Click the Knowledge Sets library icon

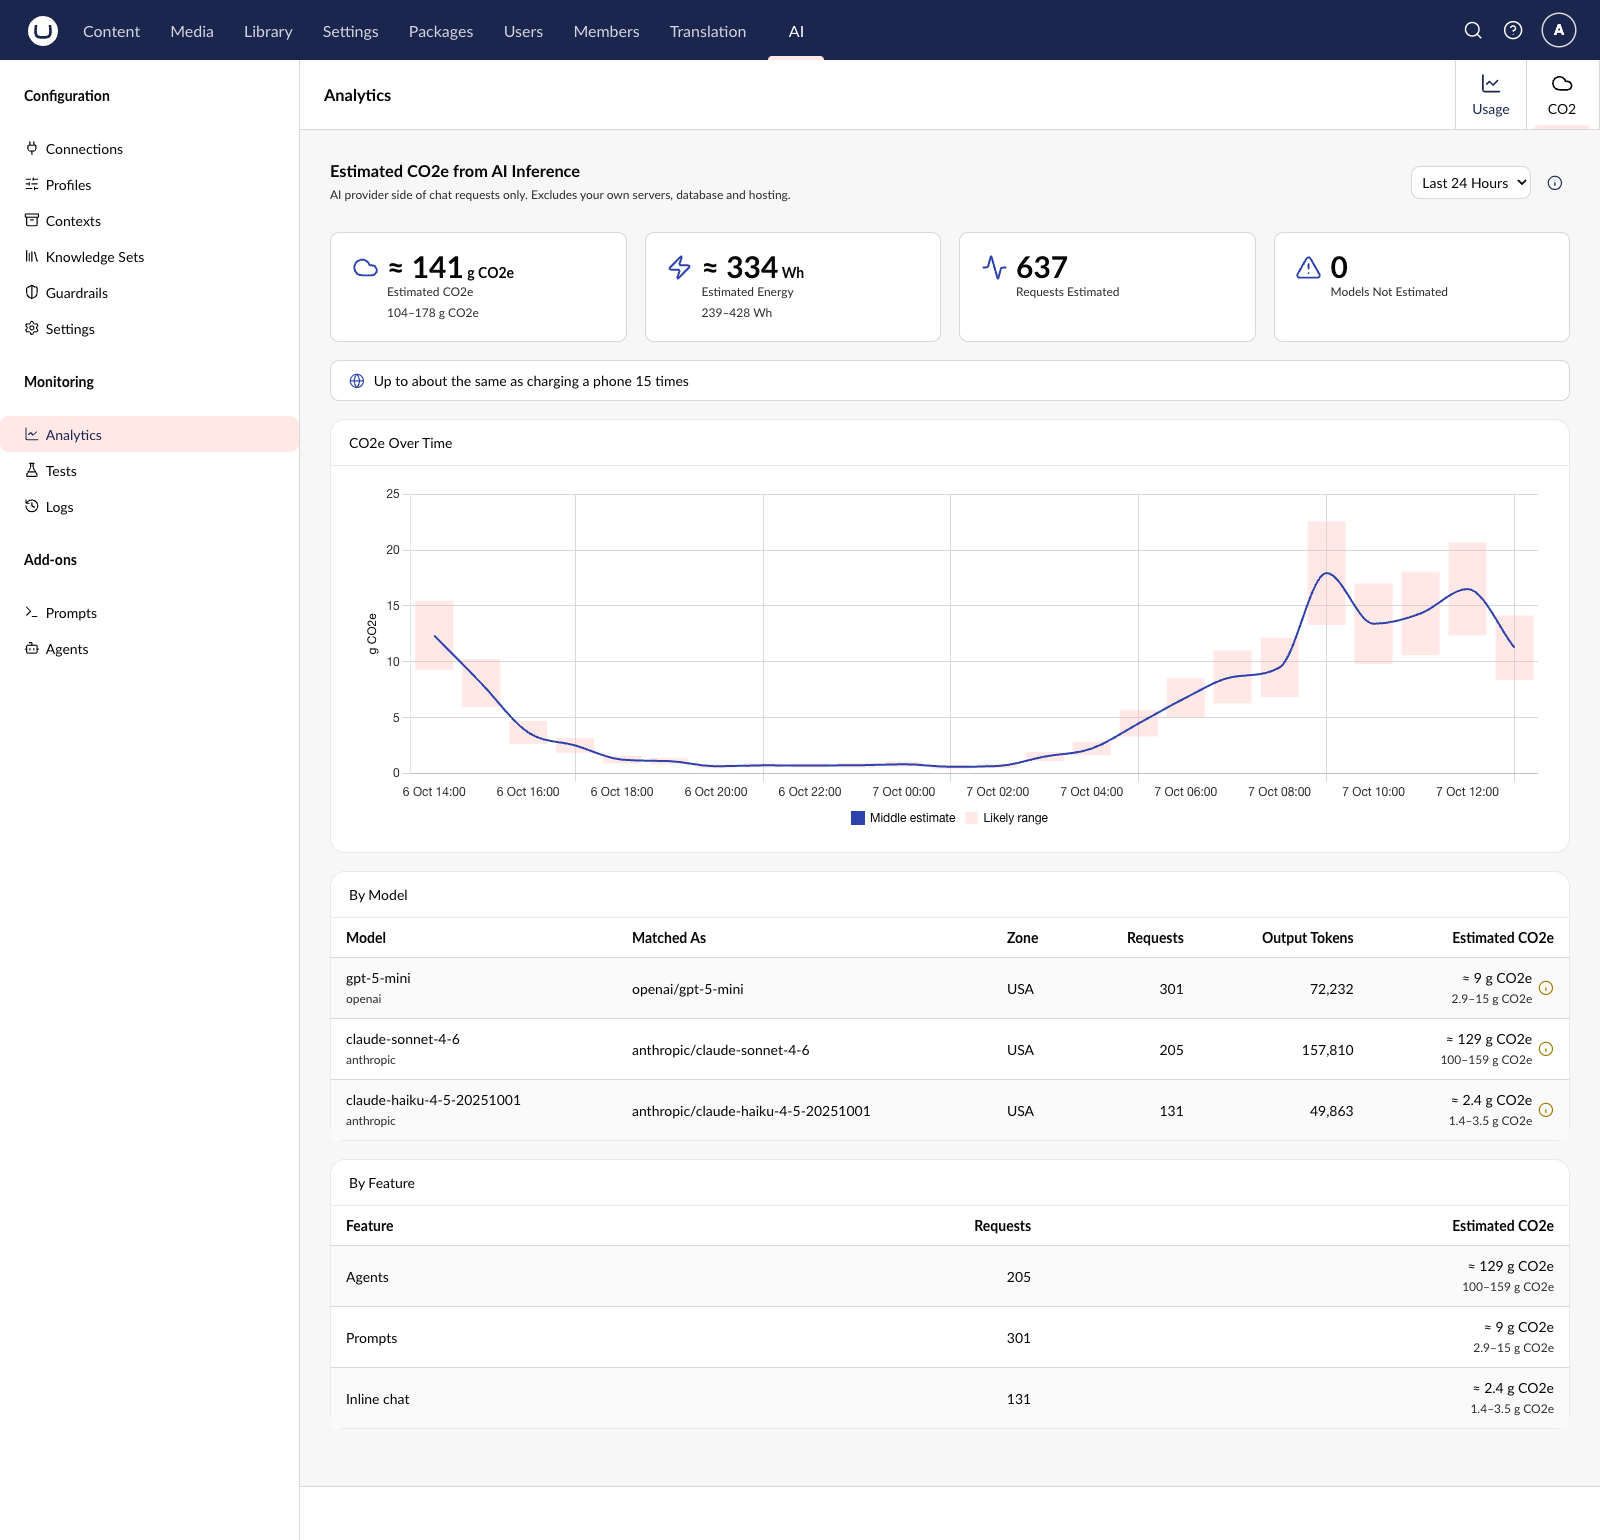(x=32, y=256)
